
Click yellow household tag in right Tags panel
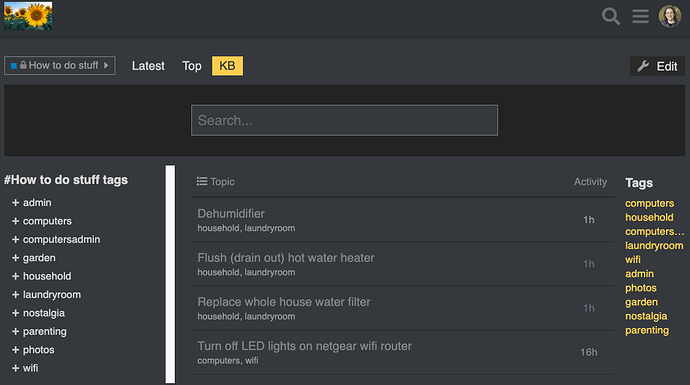(649, 217)
